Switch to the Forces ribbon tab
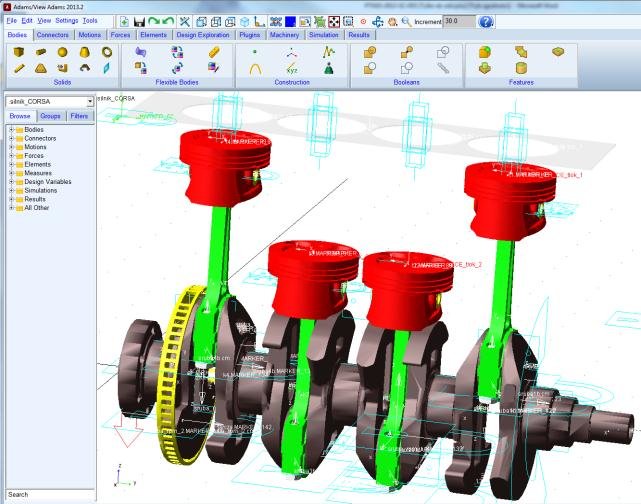The image size is (641, 504). pos(121,35)
